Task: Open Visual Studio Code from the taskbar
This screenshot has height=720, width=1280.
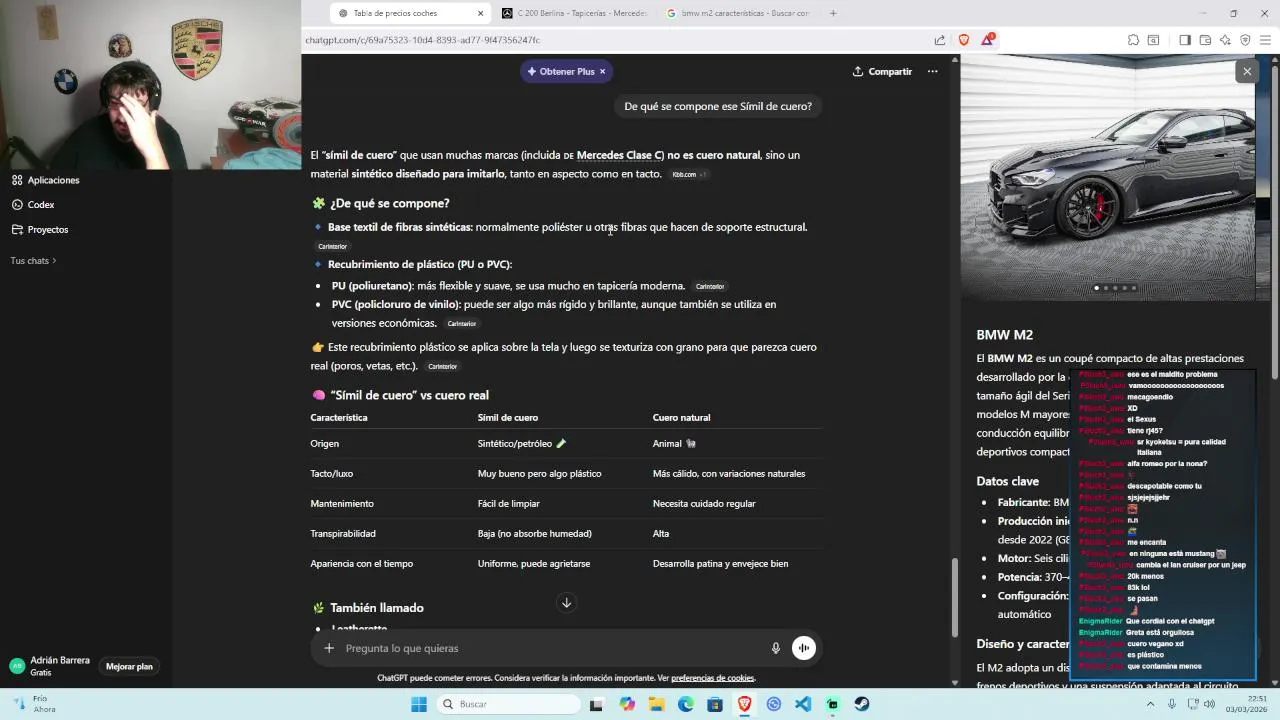Action: click(x=803, y=704)
